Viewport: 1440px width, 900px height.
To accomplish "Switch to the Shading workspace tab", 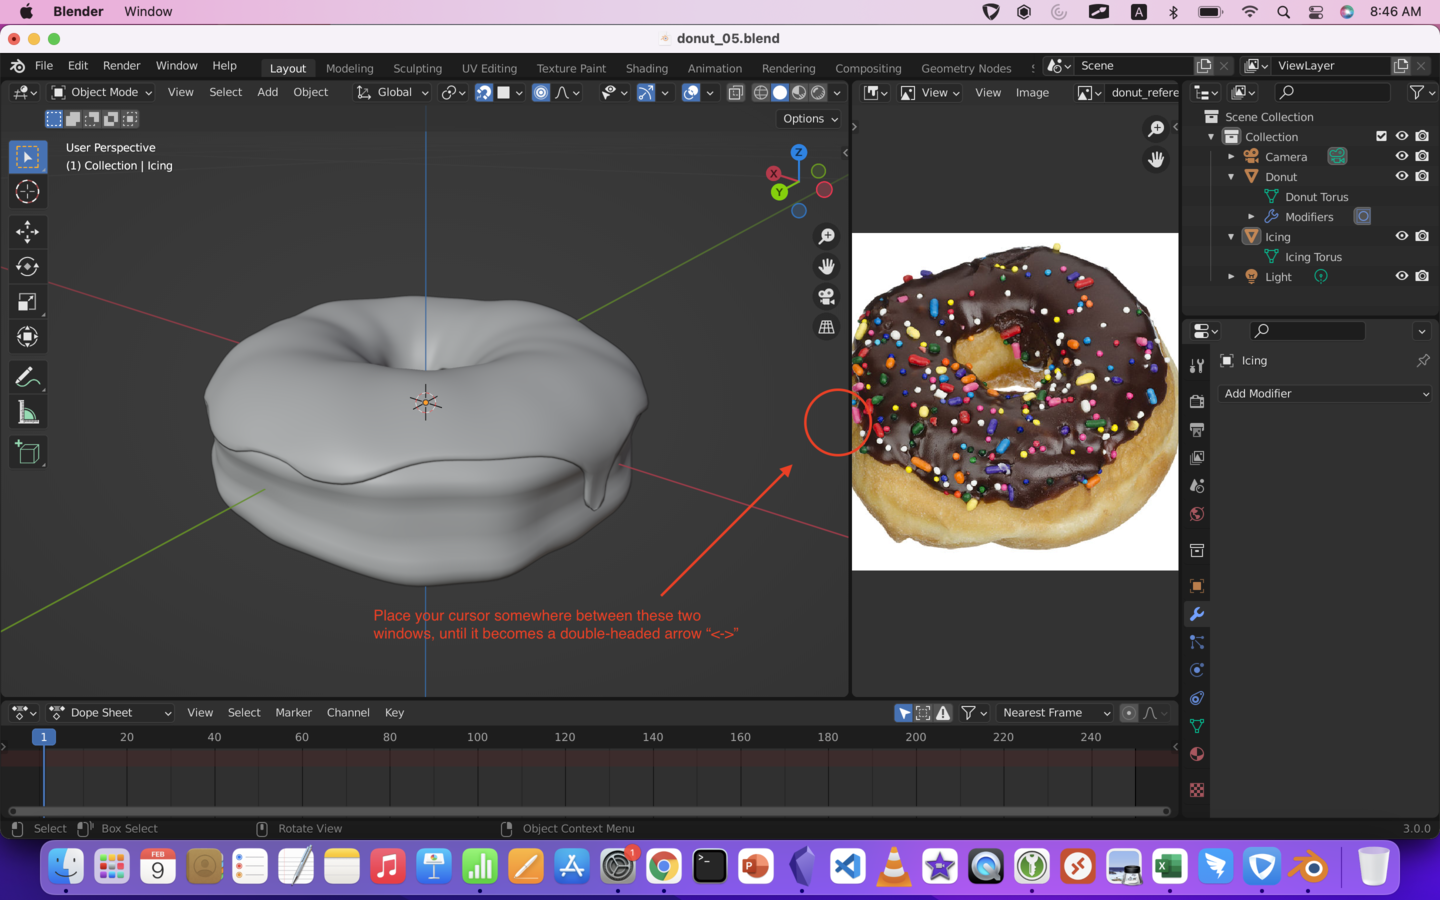I will pyautogui.click(x=646, y=68).
